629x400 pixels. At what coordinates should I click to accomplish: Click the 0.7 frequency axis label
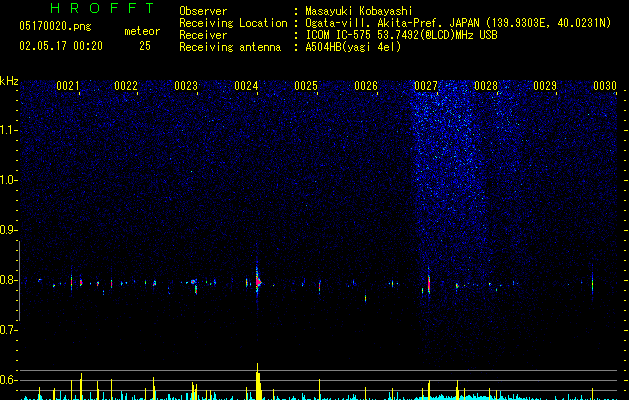8,330
